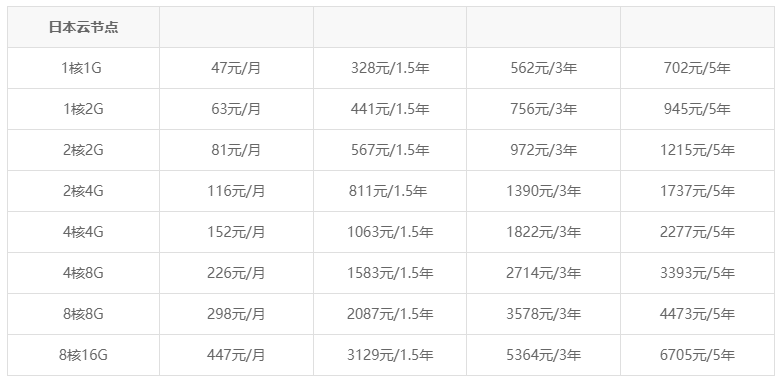Choose the 116元/月 price

click(236, 191)
